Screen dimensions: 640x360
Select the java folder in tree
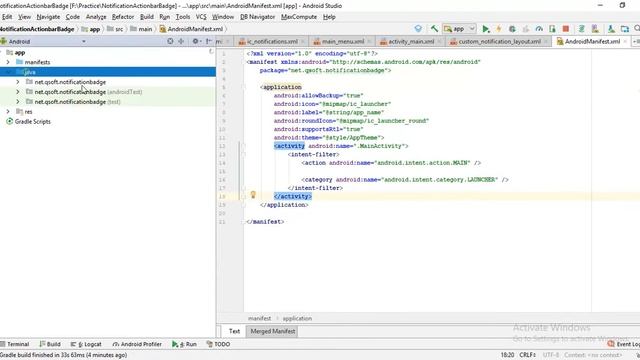click(x=108, y=72)
